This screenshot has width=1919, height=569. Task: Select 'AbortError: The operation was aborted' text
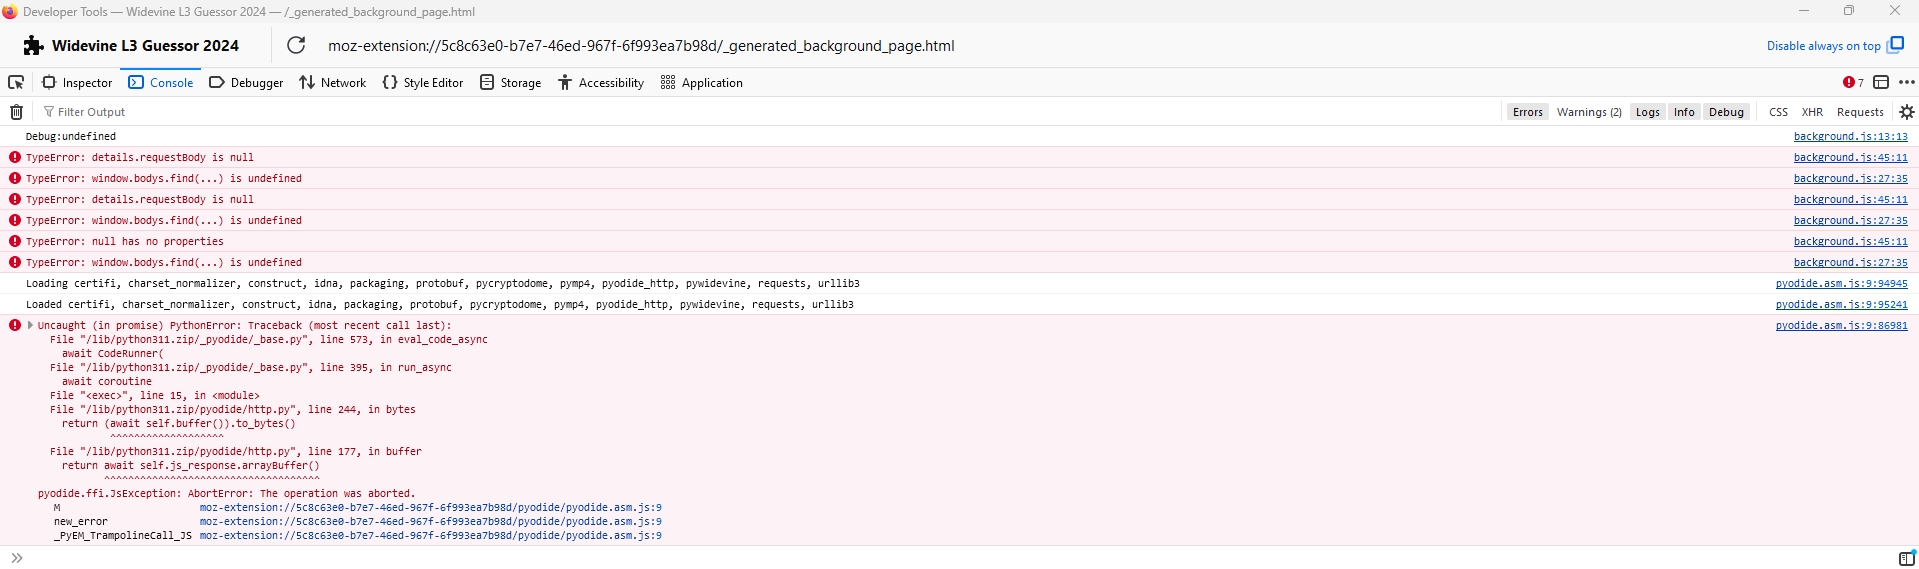[301, 493]
